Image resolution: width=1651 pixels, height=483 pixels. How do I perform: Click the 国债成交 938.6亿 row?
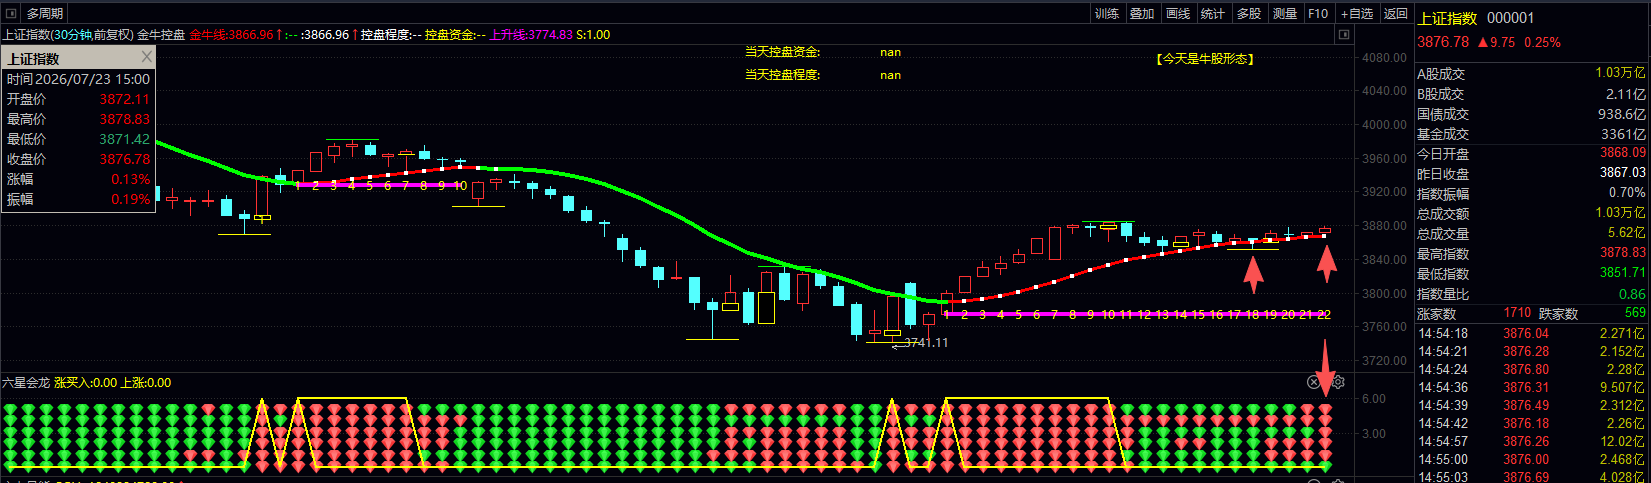(x=1531, y=113)
